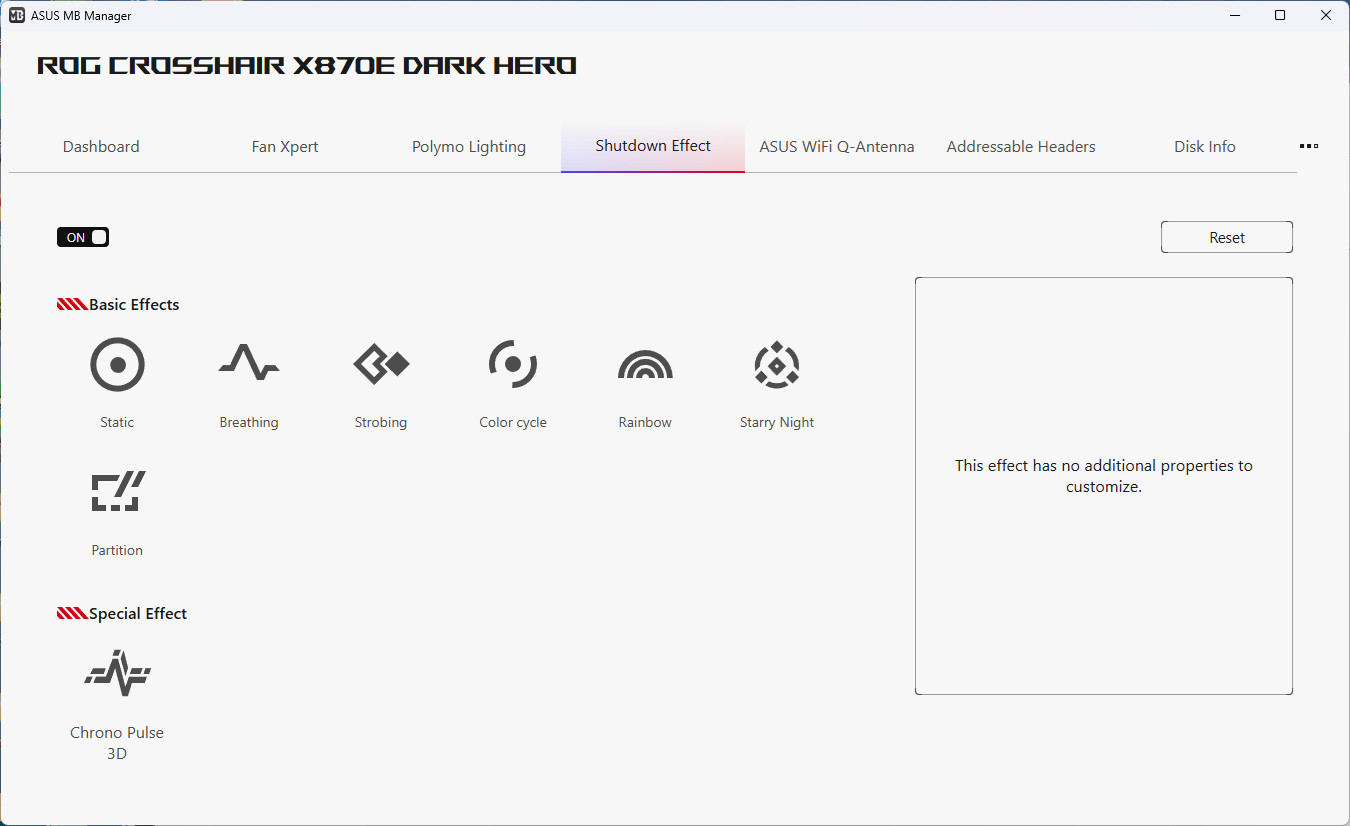Click the effect properties panel area

[x=1103, y=580]
